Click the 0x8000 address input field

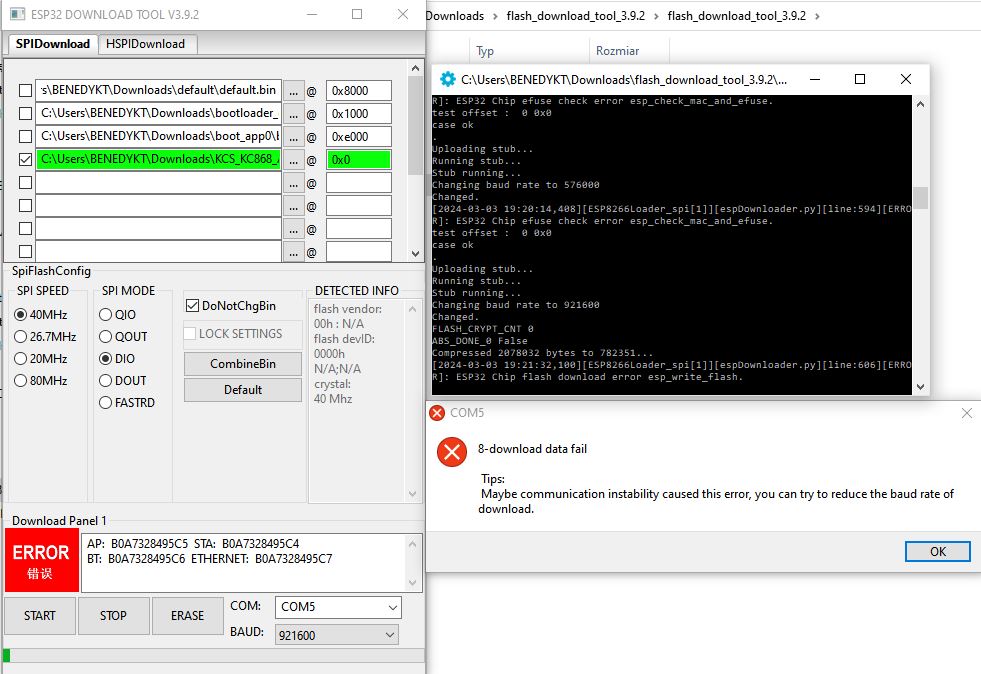[358, 90]
